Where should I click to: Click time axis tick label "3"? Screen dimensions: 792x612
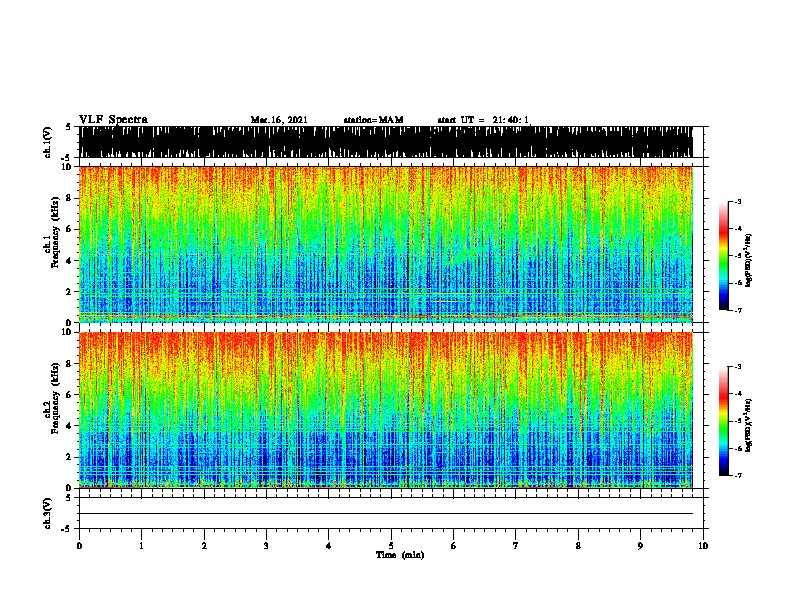266,546
